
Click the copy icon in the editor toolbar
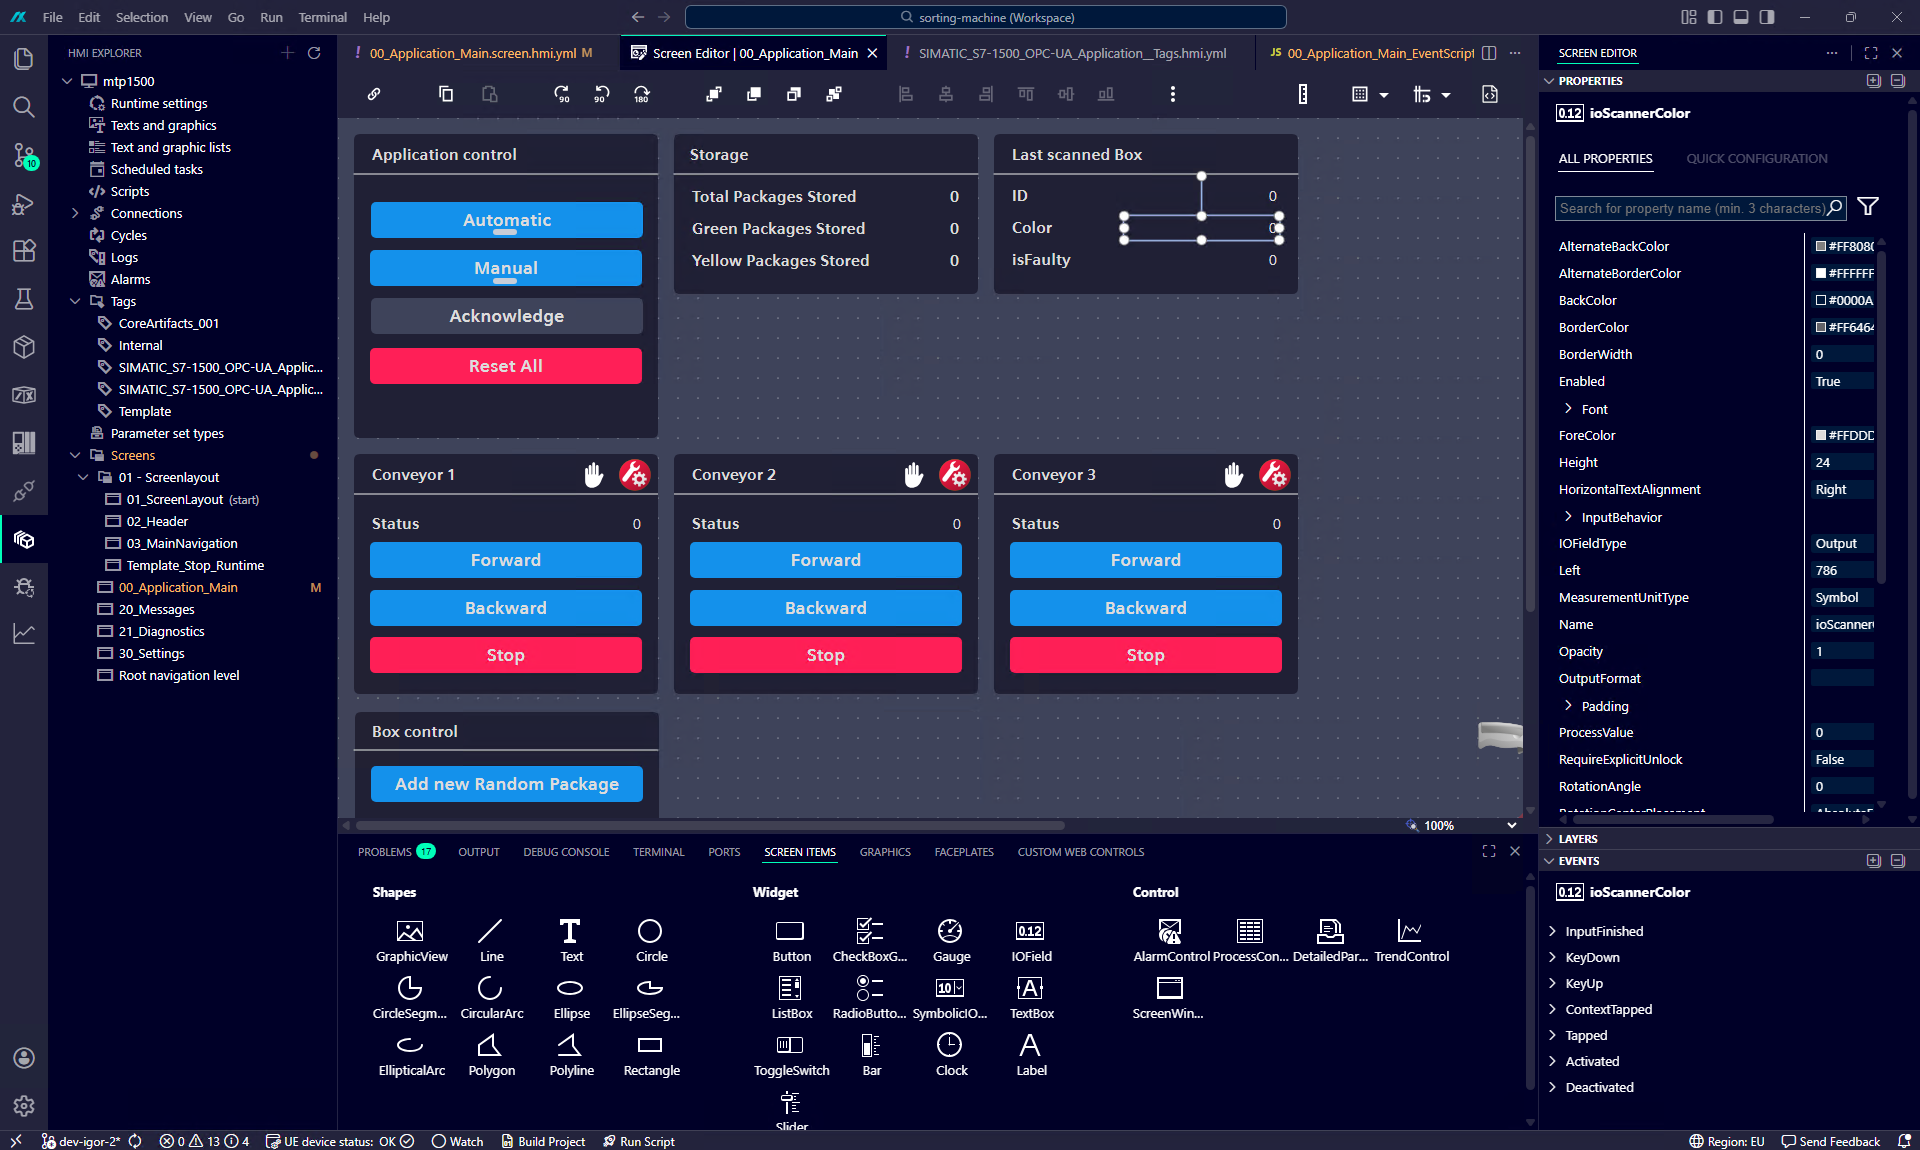coord(446,94)
